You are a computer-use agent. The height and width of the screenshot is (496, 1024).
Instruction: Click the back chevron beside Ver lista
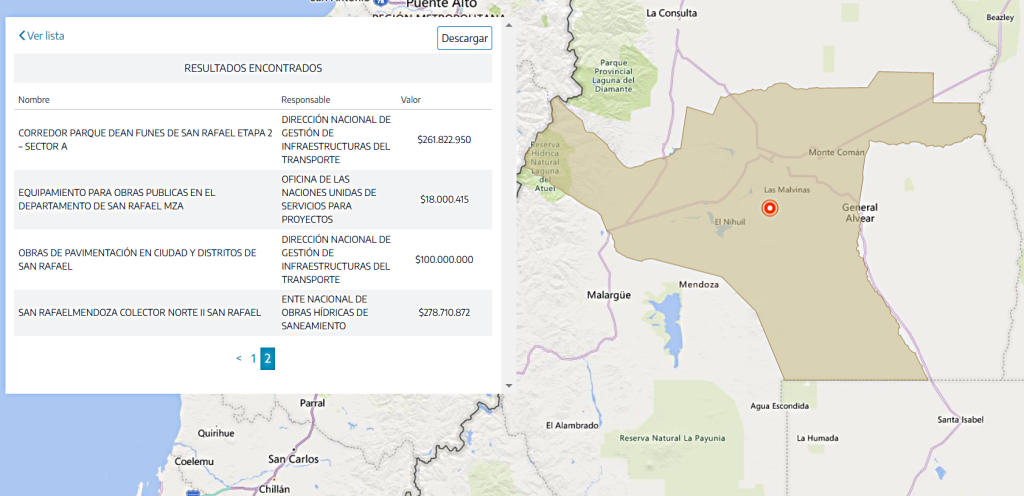[22, 36]
